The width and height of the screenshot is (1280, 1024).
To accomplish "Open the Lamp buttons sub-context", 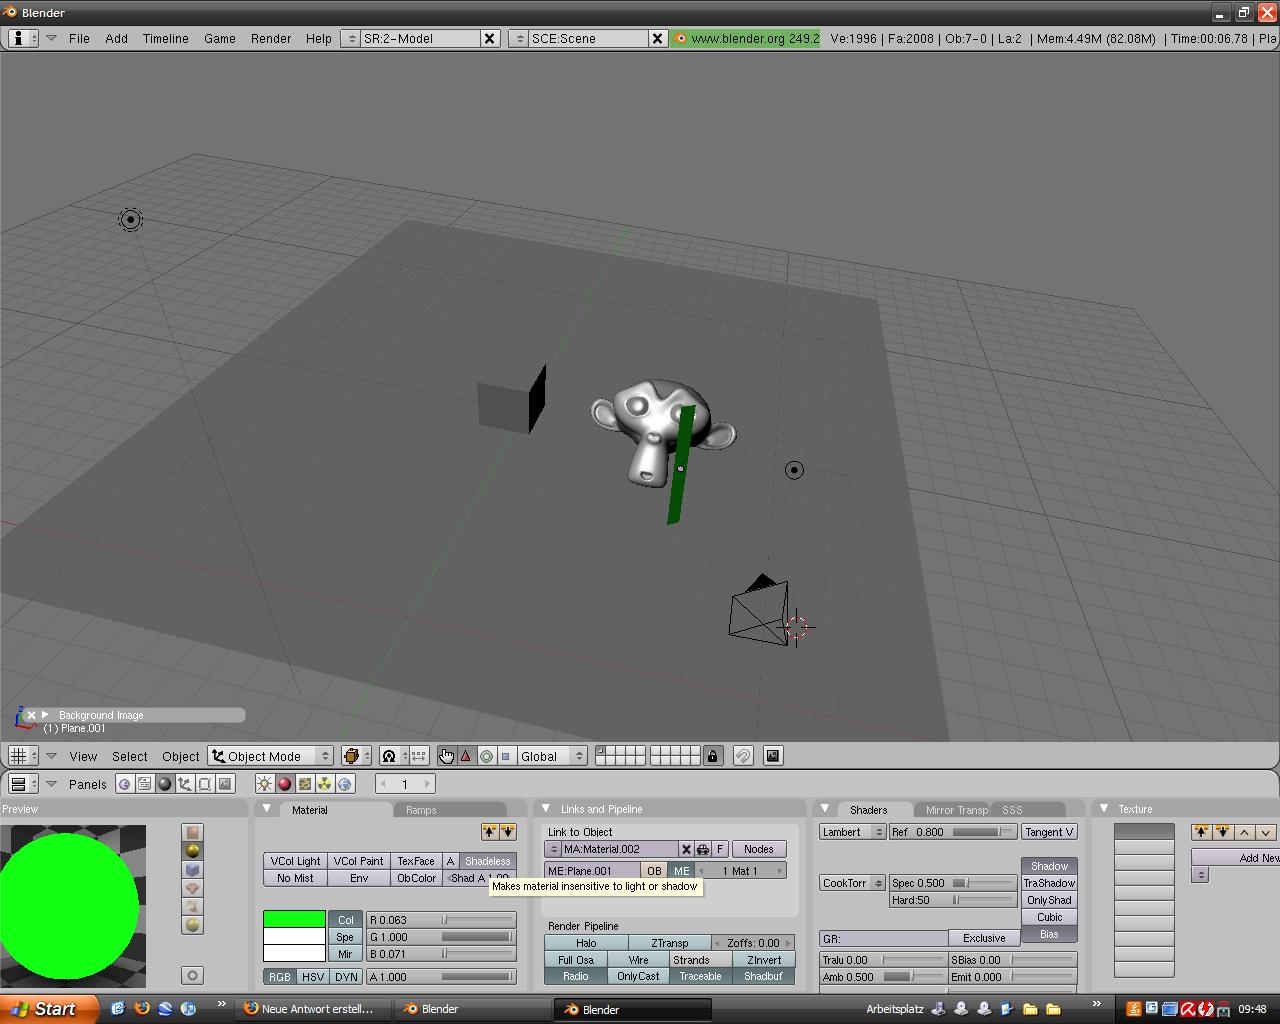I will click(x=265, y=784).
